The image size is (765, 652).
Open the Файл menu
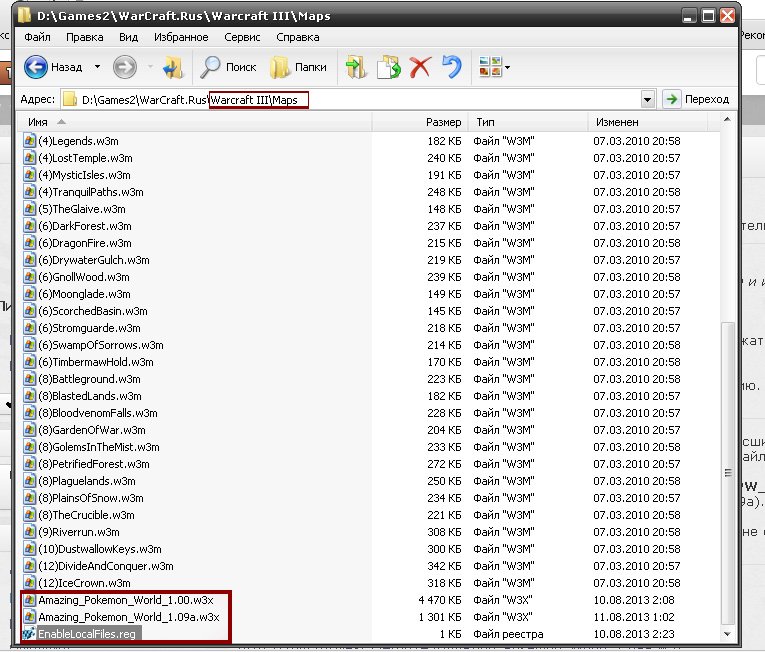click(37, 37)
